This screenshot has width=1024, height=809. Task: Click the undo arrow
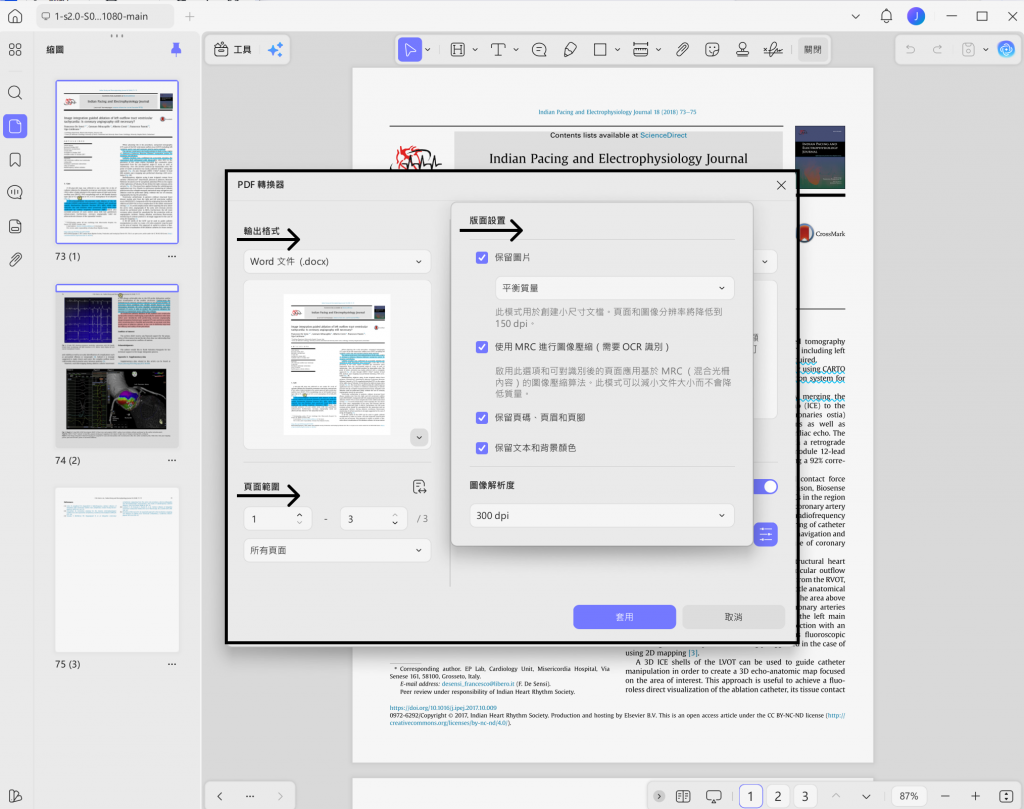point(910,50)
